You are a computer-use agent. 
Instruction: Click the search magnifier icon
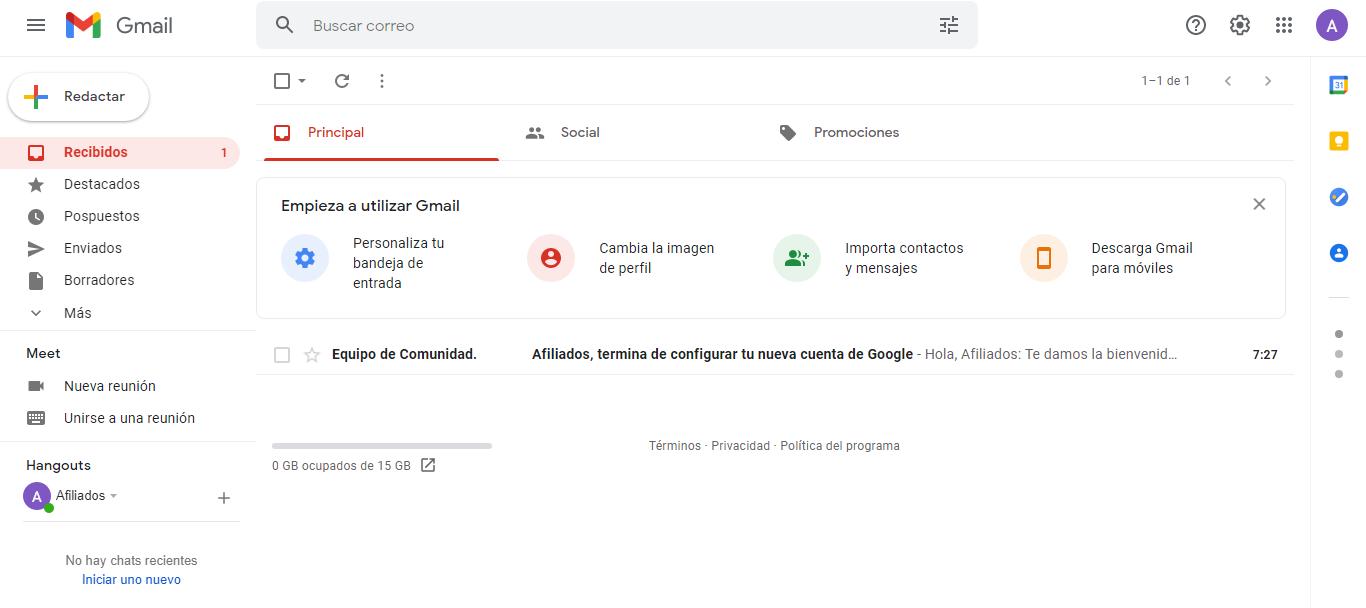pos(285,25)
